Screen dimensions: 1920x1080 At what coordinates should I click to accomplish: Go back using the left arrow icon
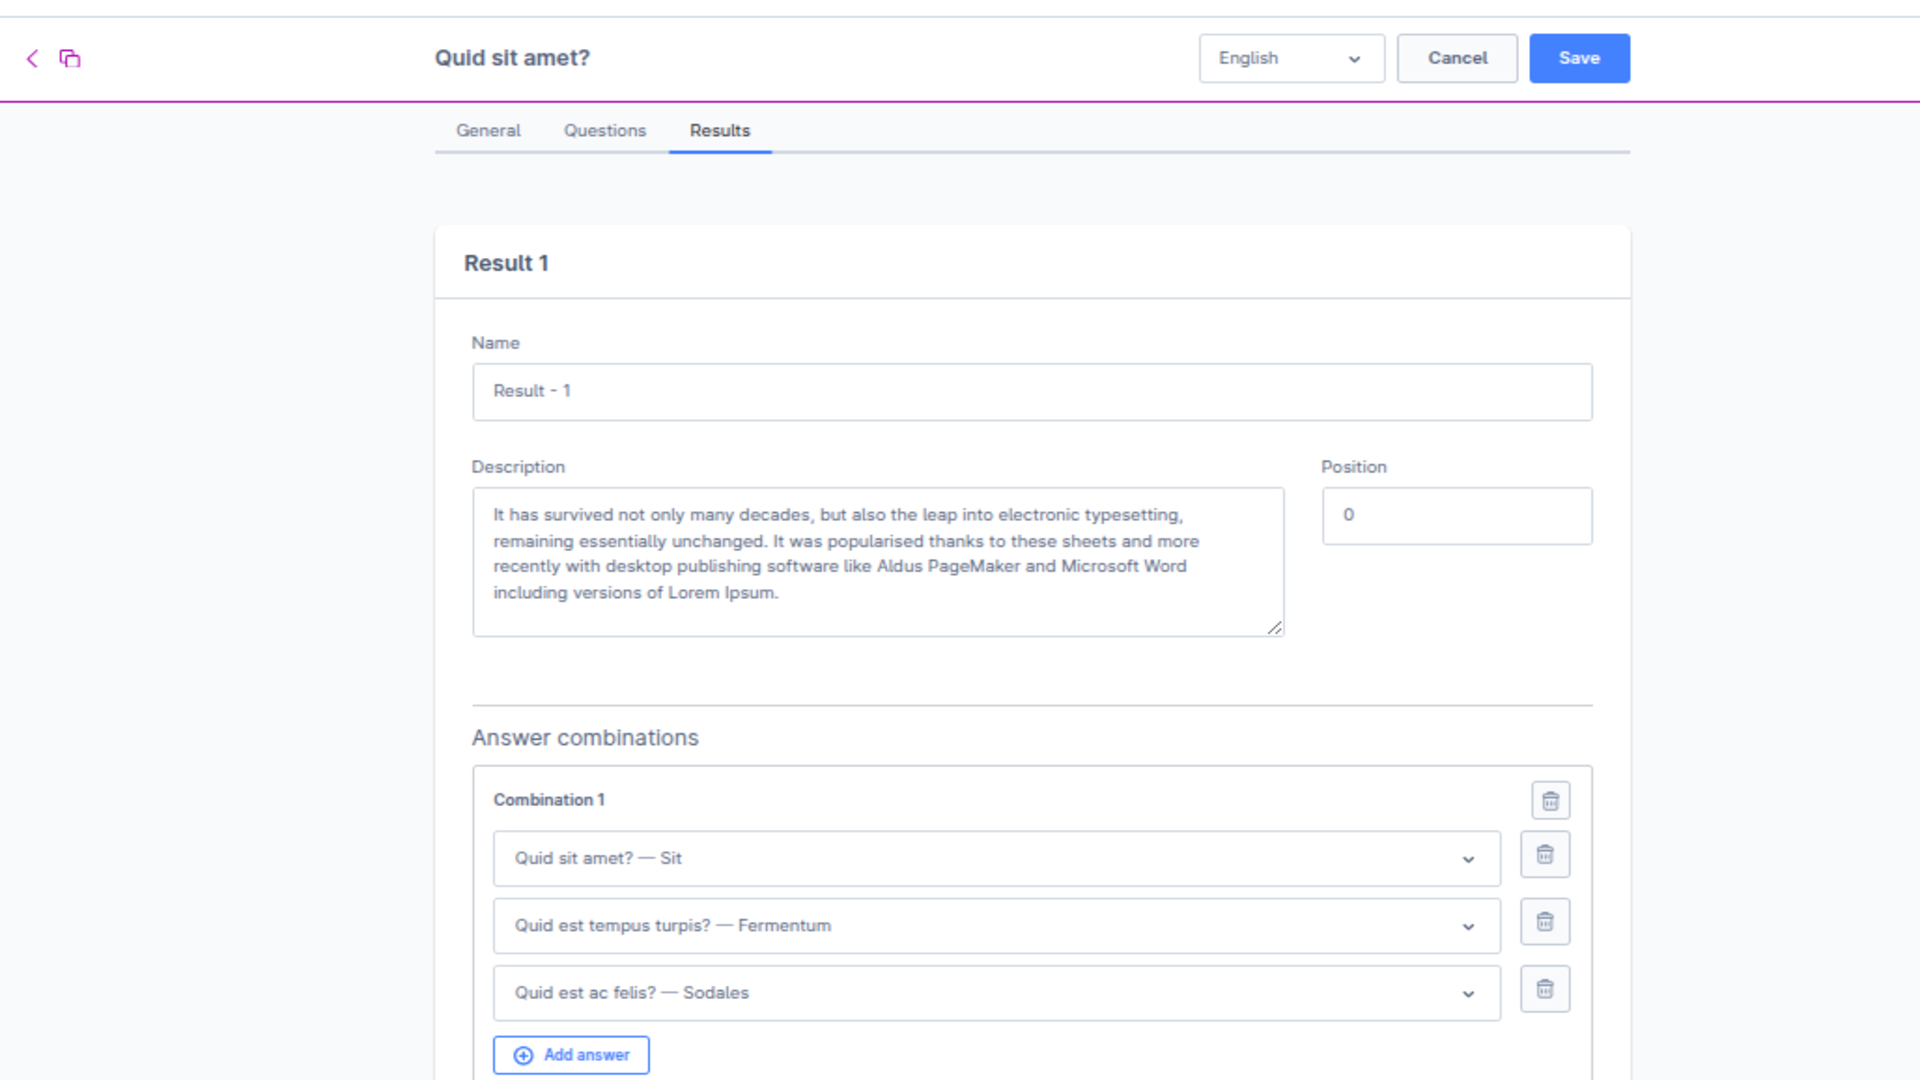tap(32, 59)
